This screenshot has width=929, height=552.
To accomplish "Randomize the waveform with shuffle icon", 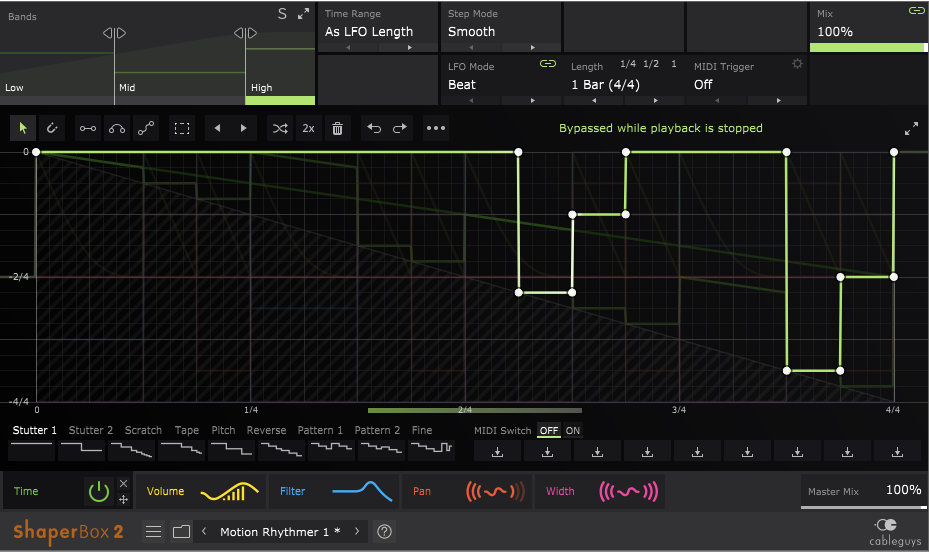I will pyautogui.click(x=280, y=128).
